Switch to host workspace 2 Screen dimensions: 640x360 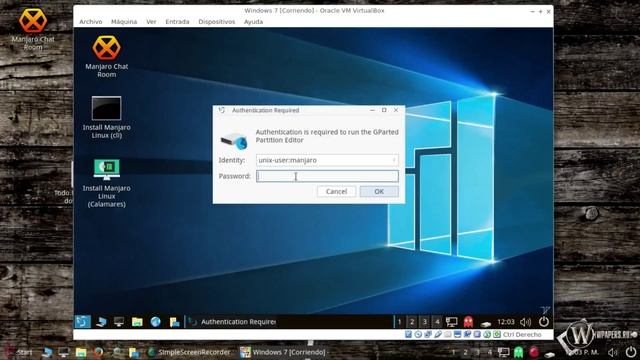(465, 352)
